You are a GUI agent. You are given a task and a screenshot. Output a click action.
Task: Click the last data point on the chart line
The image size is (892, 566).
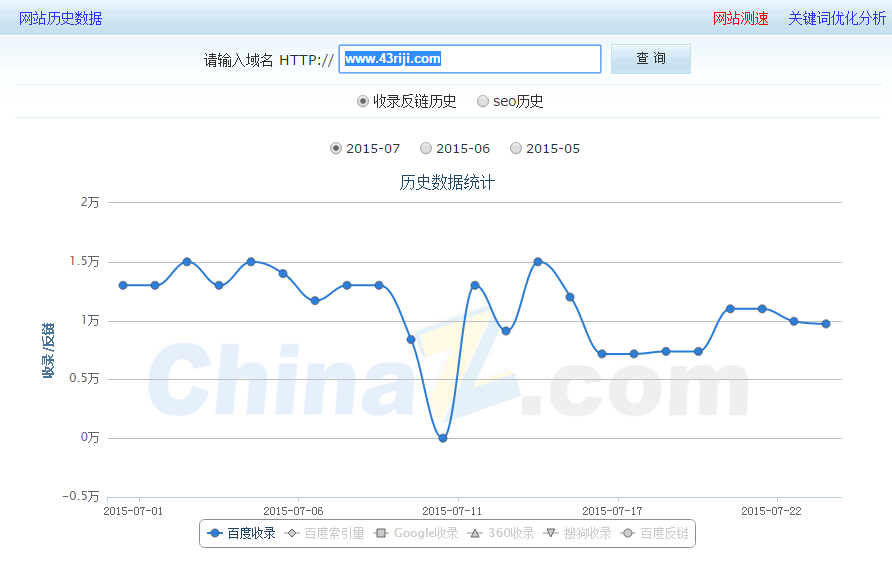826,324
